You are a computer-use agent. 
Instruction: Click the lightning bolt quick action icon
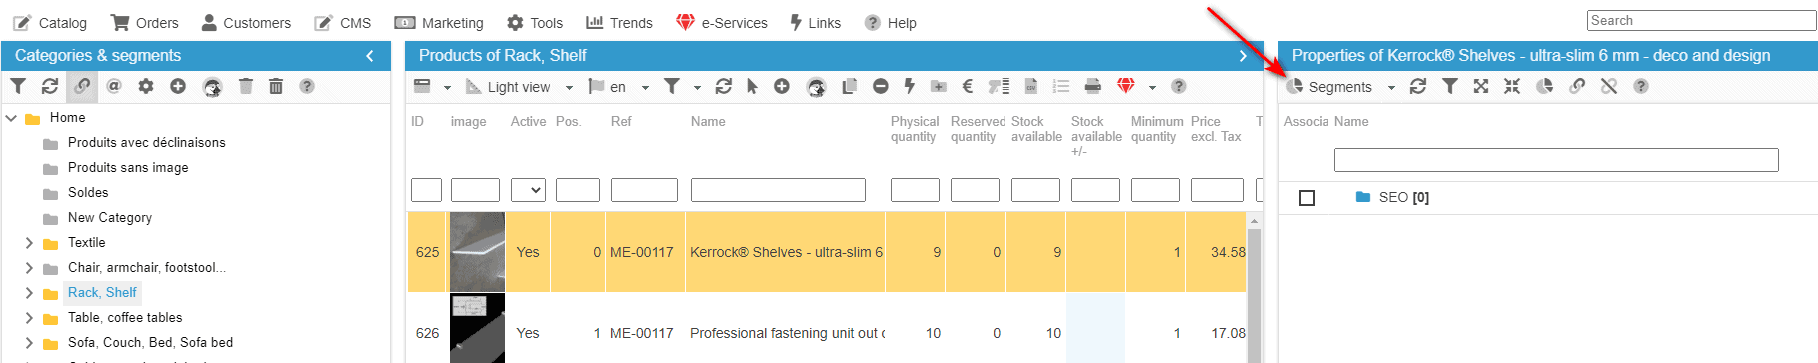(x=910, y=86)
